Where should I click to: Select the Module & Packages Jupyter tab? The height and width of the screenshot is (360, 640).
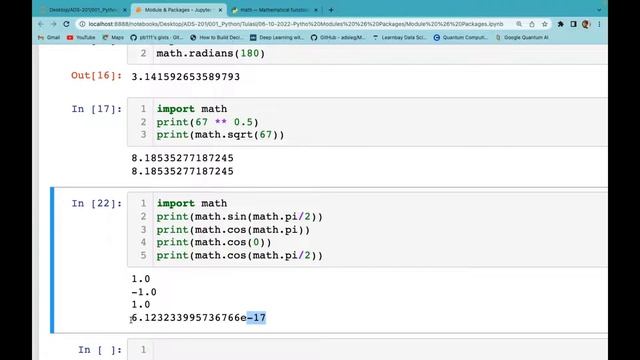(178, 10)
